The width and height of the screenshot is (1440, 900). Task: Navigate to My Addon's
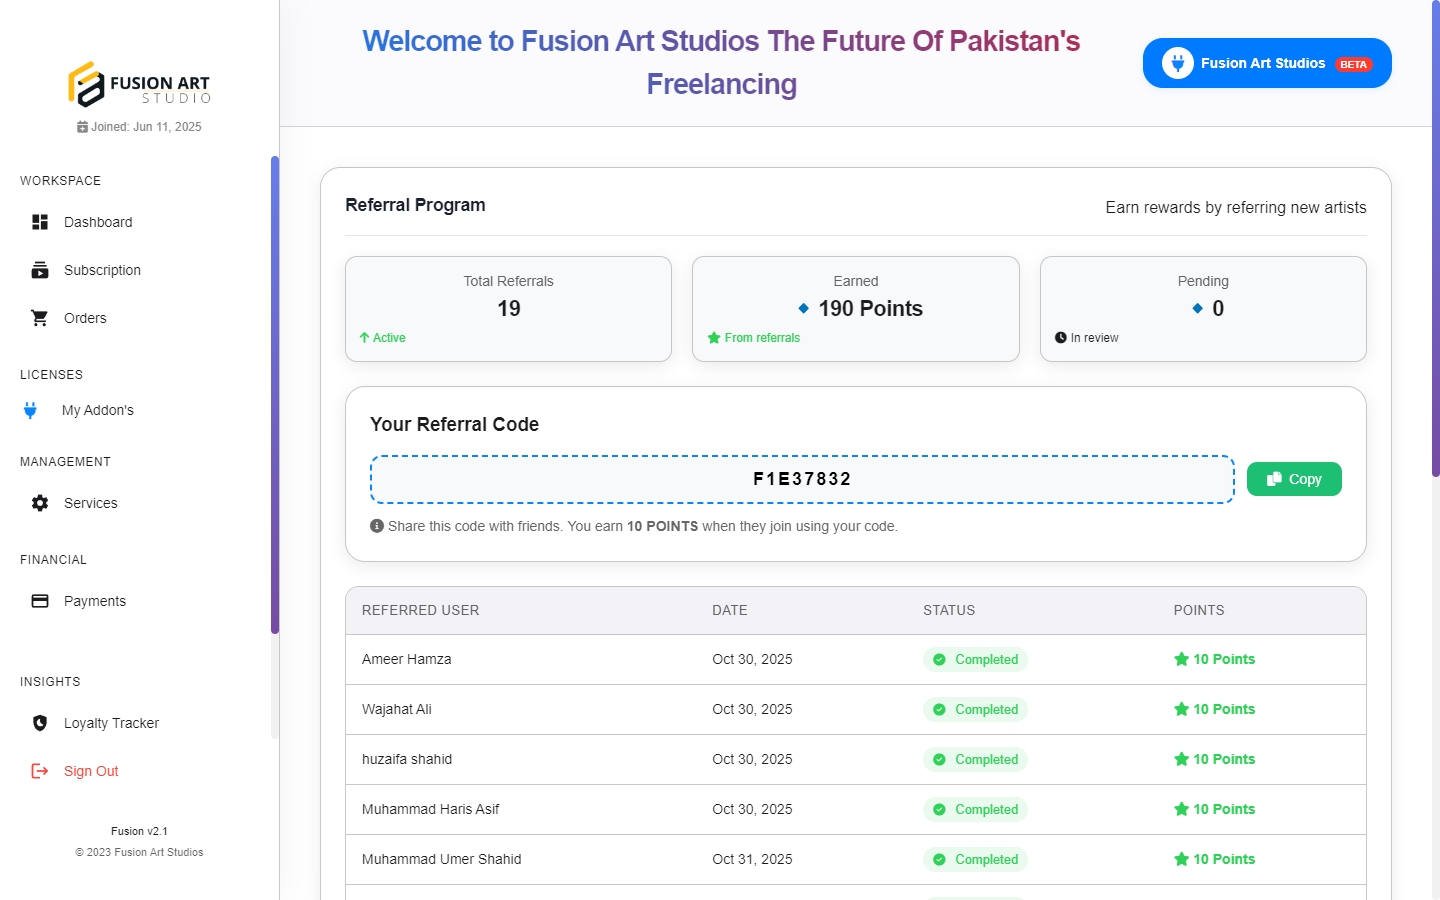97,410
